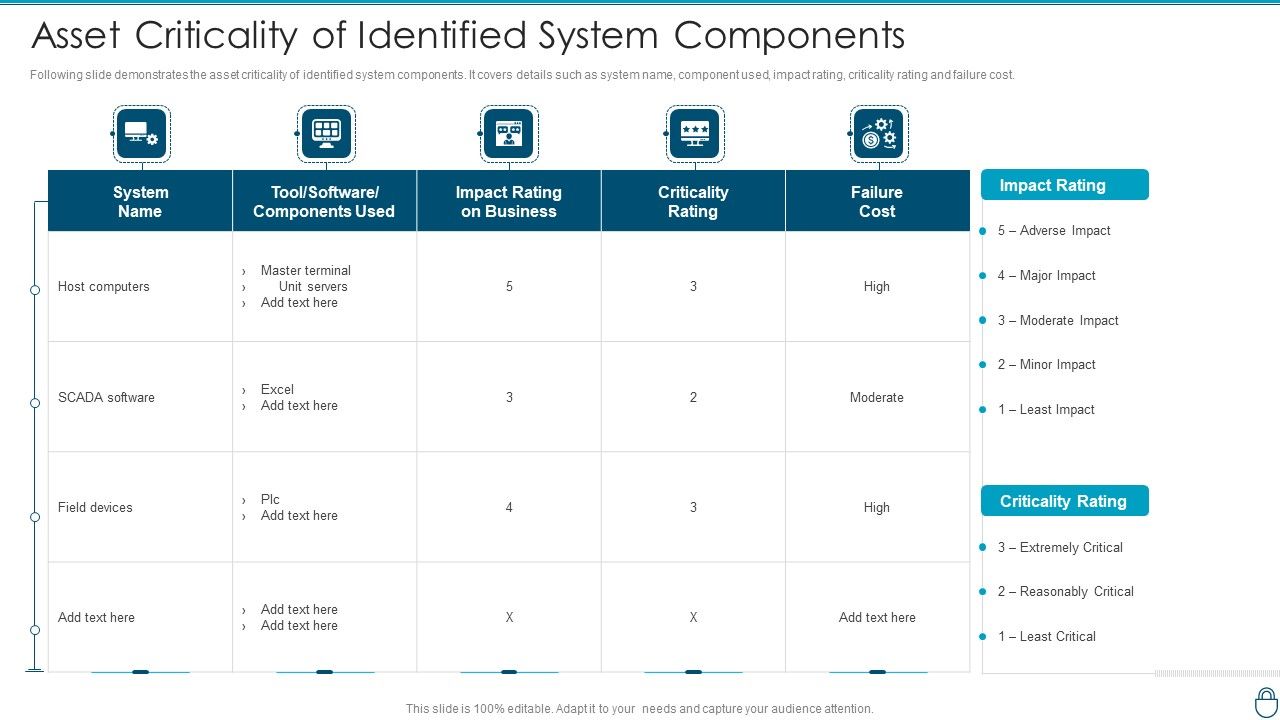Click the coin-and-gears icon above Failure Cost
This screenshot has width=1280, height=720.
click(x=879, y=134)
